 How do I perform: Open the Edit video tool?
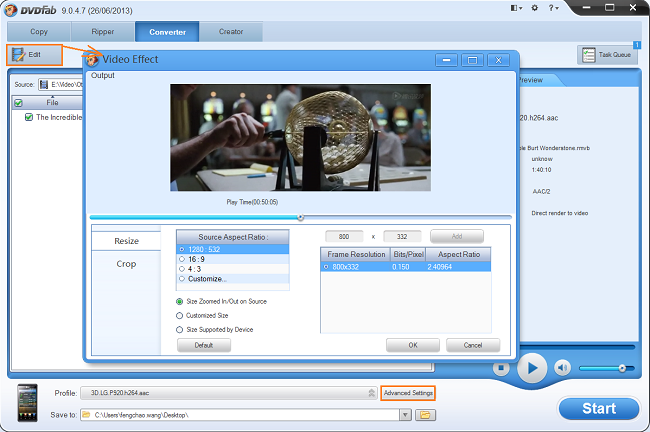pos(34,55)
